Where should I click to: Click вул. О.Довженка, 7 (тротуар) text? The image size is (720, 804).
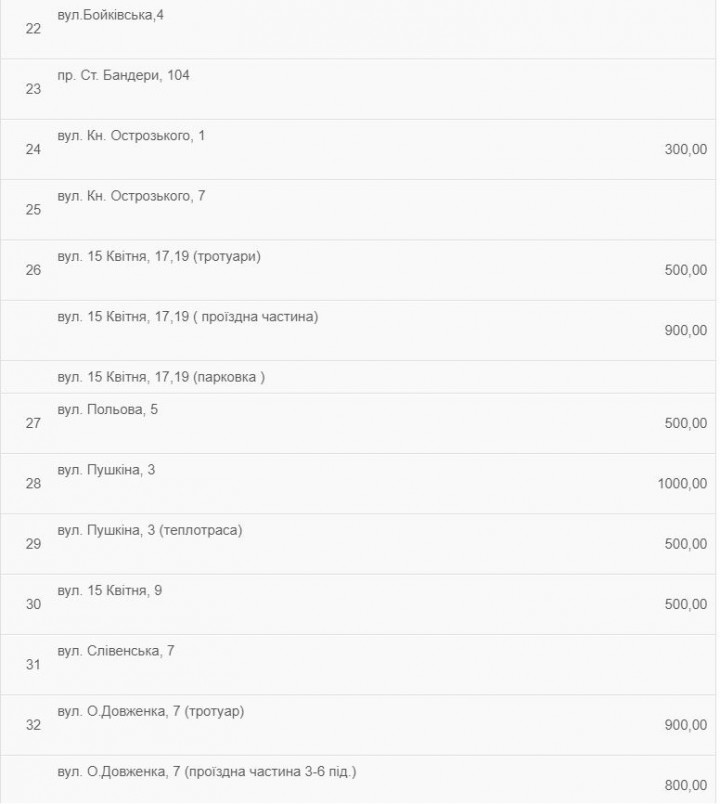[151, 712]
